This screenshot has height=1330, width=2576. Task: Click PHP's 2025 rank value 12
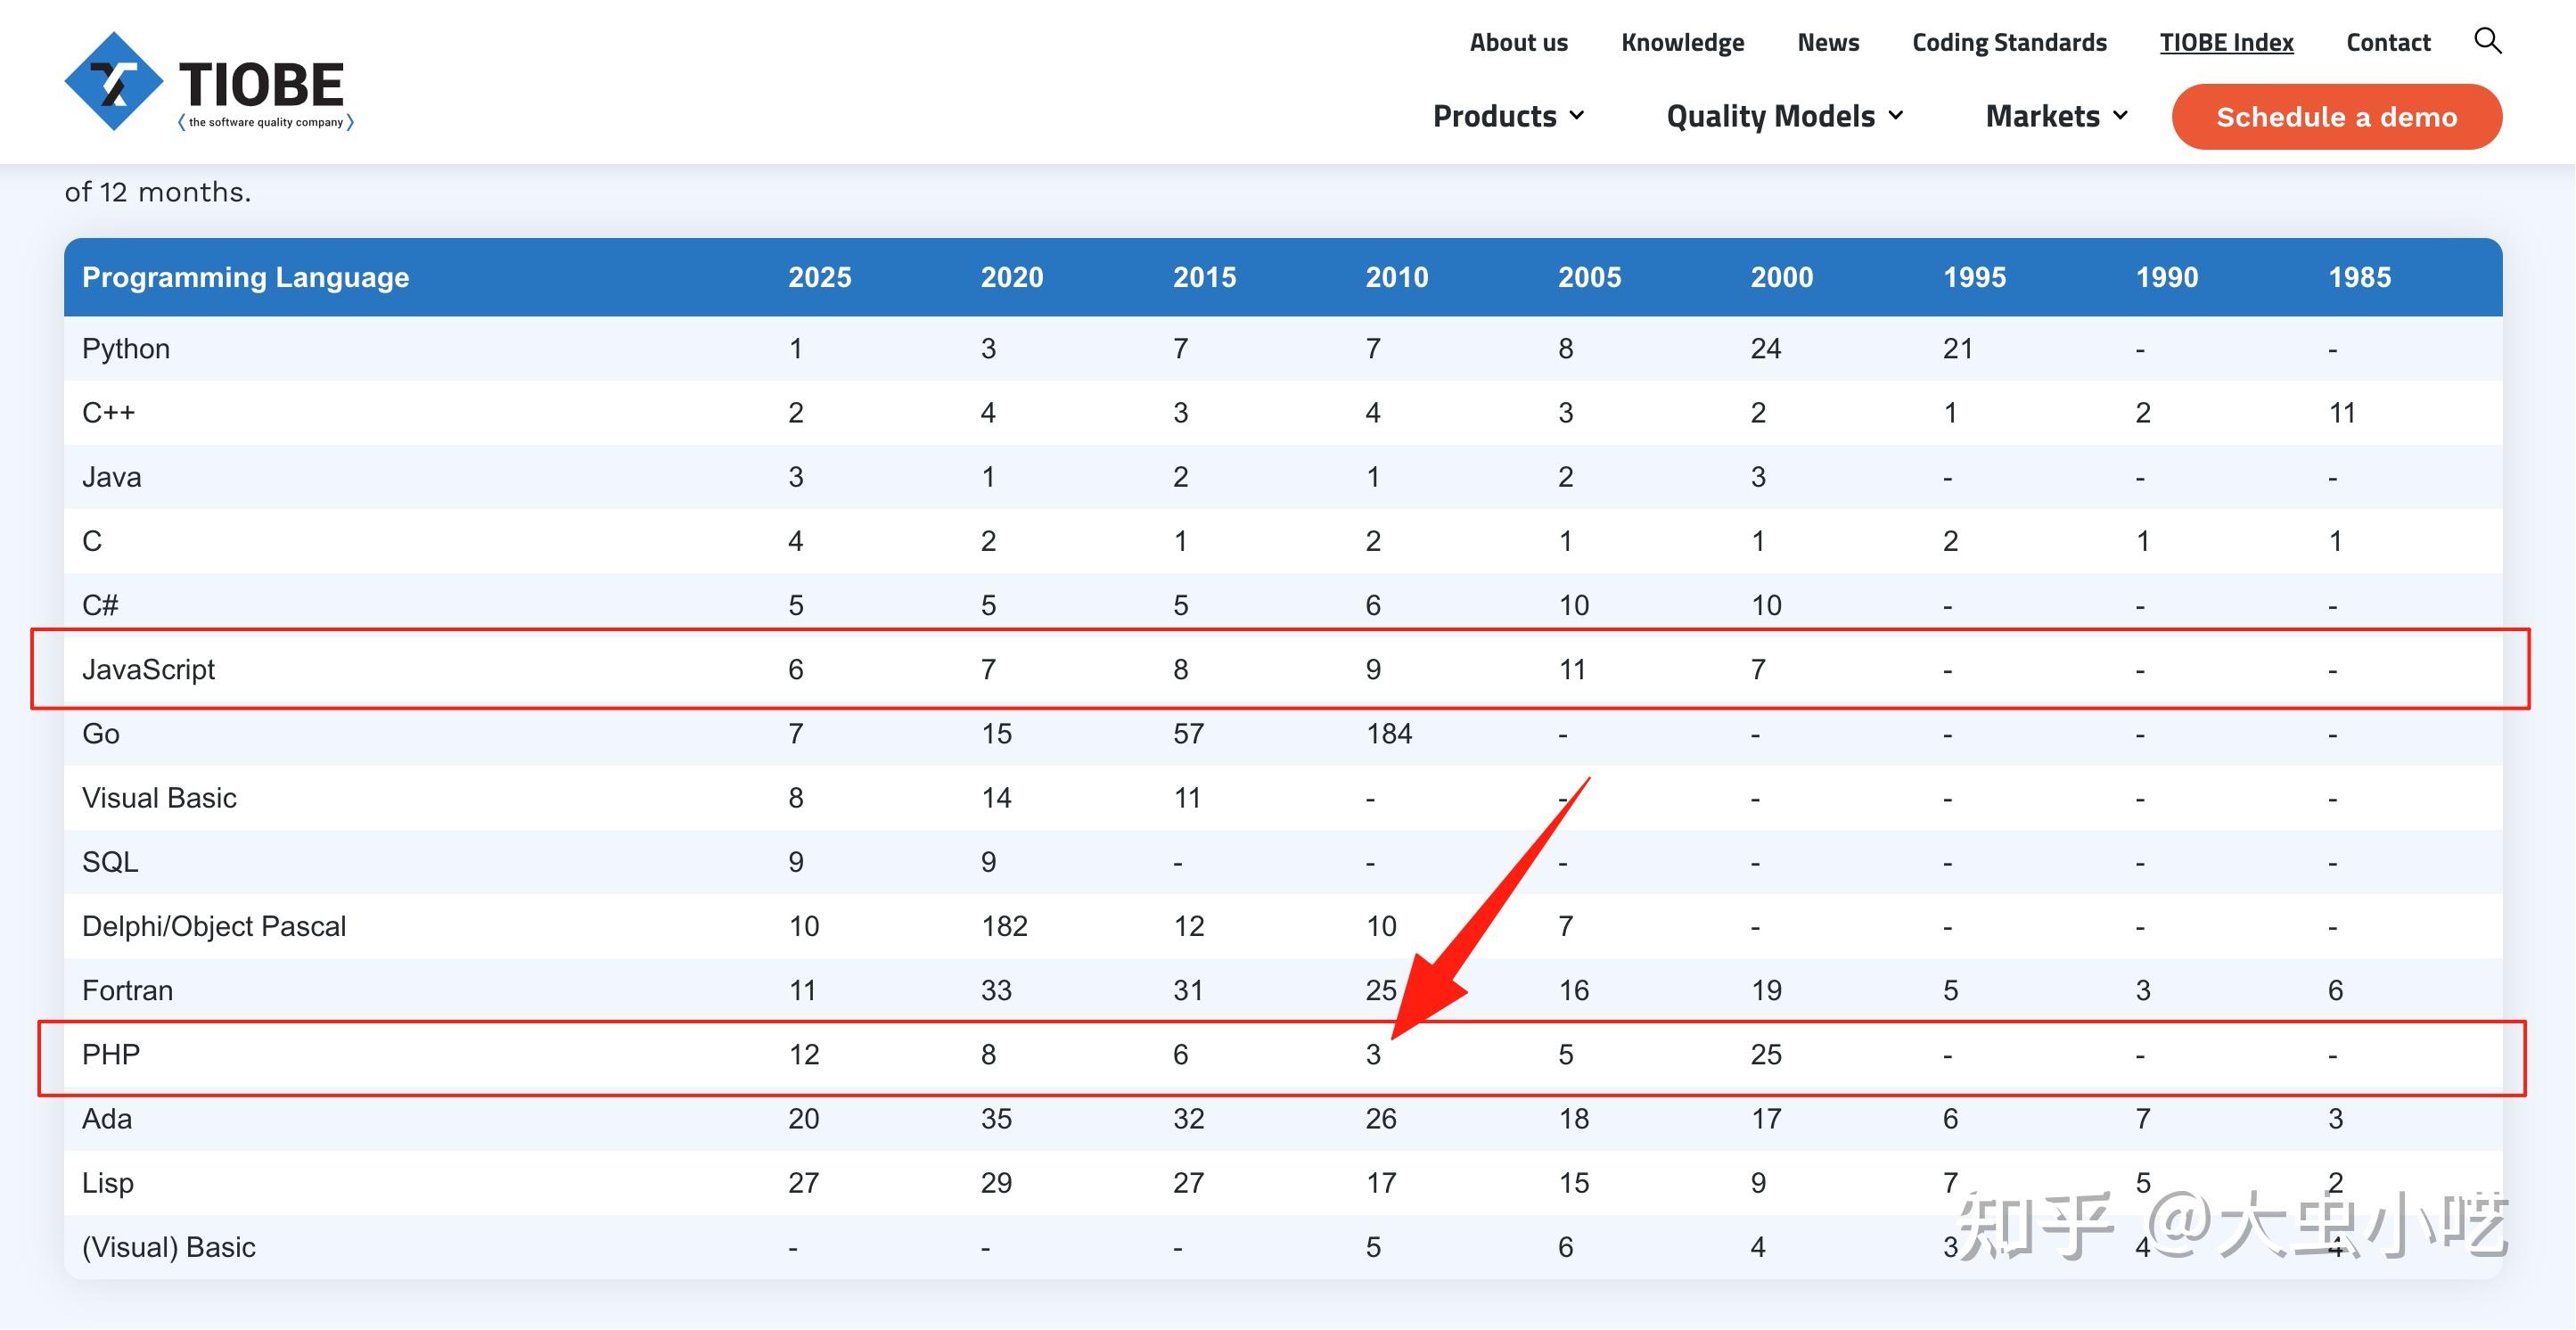click(804, 1054)
